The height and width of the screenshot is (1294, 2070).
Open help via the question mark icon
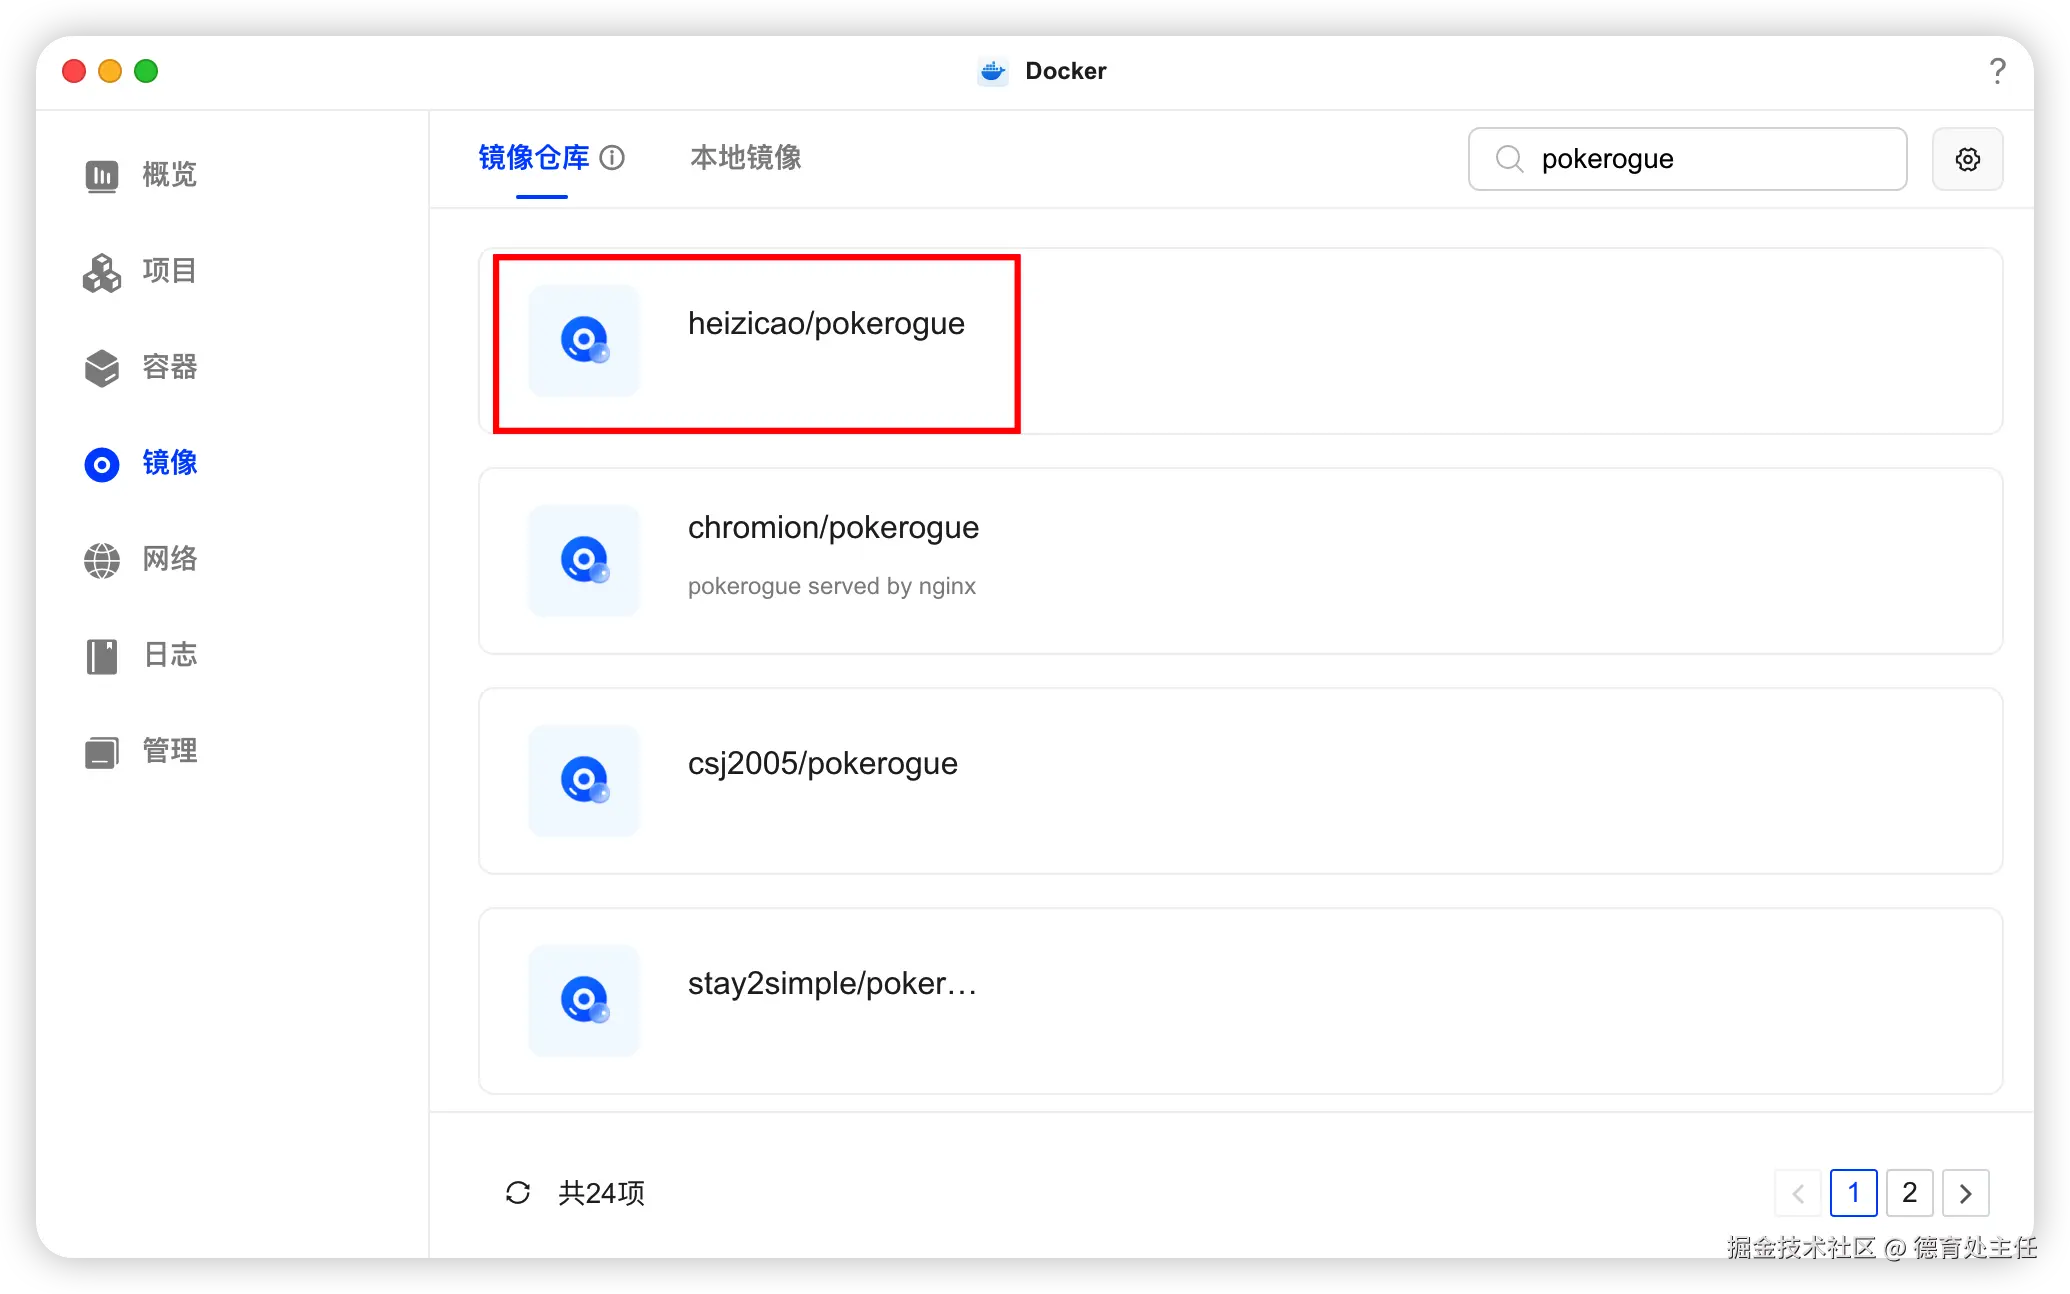point(1997,71)
